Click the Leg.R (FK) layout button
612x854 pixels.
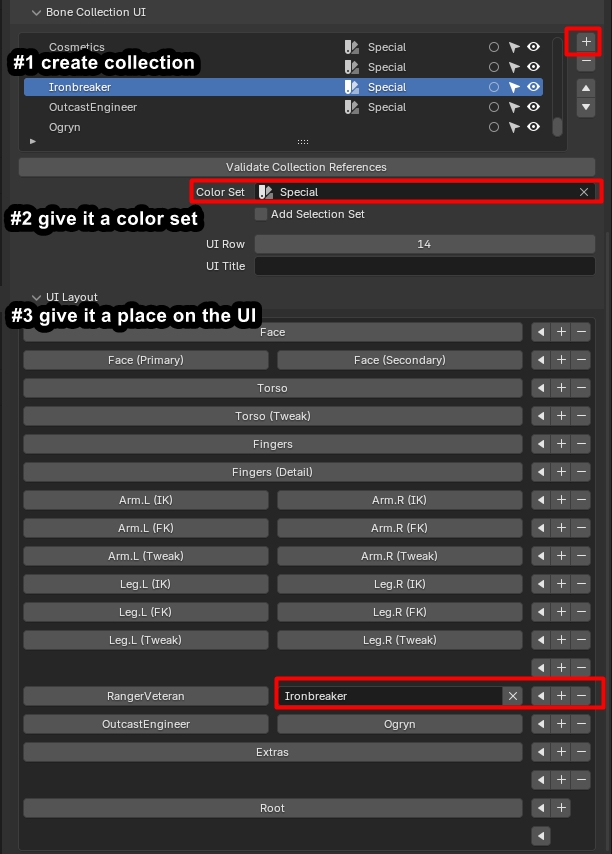pos(400,612)
